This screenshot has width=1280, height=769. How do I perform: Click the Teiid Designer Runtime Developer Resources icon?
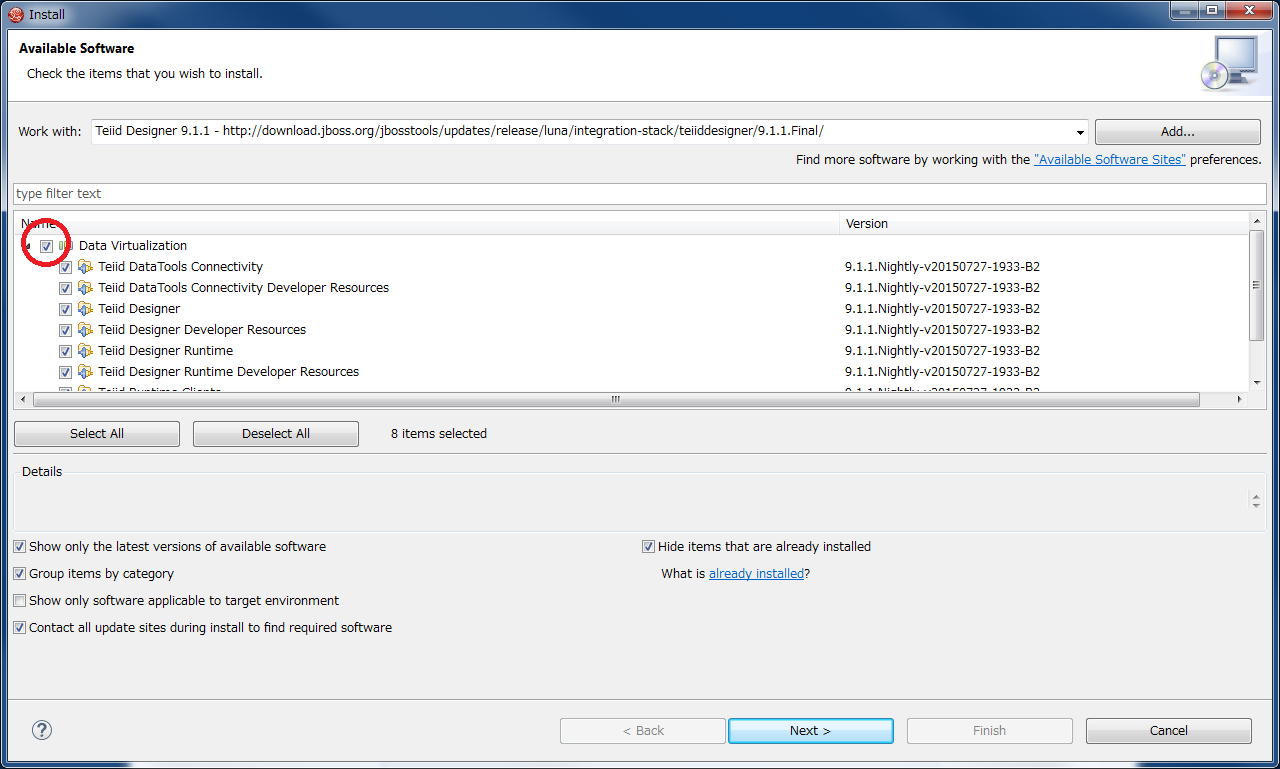(85, 372)
